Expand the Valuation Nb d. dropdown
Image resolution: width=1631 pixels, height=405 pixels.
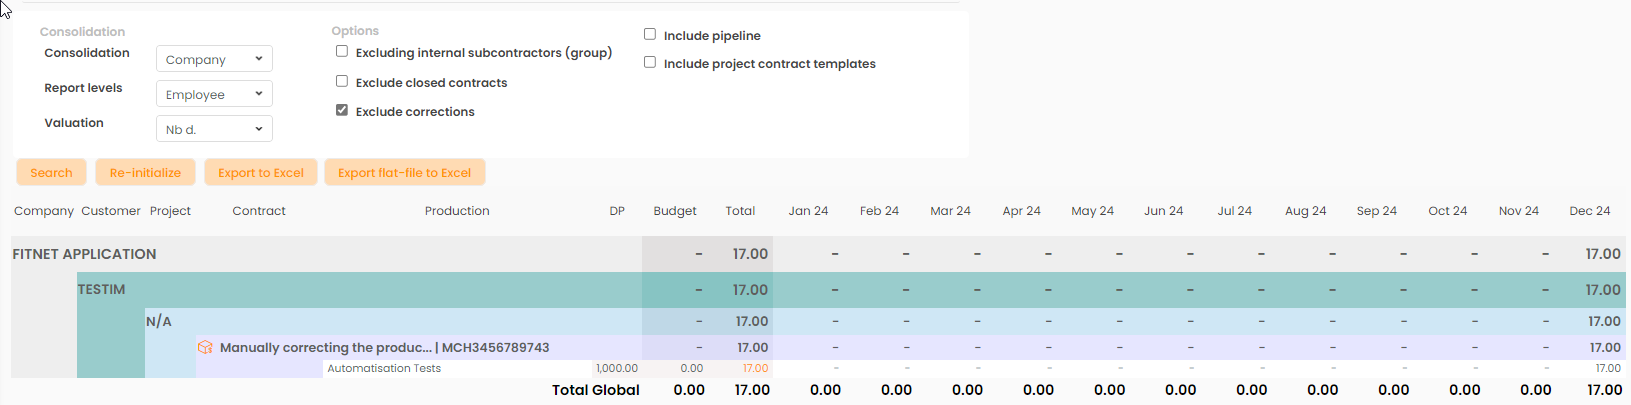point(214,129)
